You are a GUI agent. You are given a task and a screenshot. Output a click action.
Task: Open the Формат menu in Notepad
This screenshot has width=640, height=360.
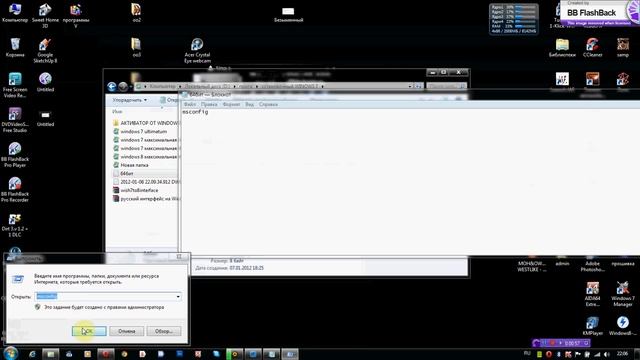coord(231,104)
